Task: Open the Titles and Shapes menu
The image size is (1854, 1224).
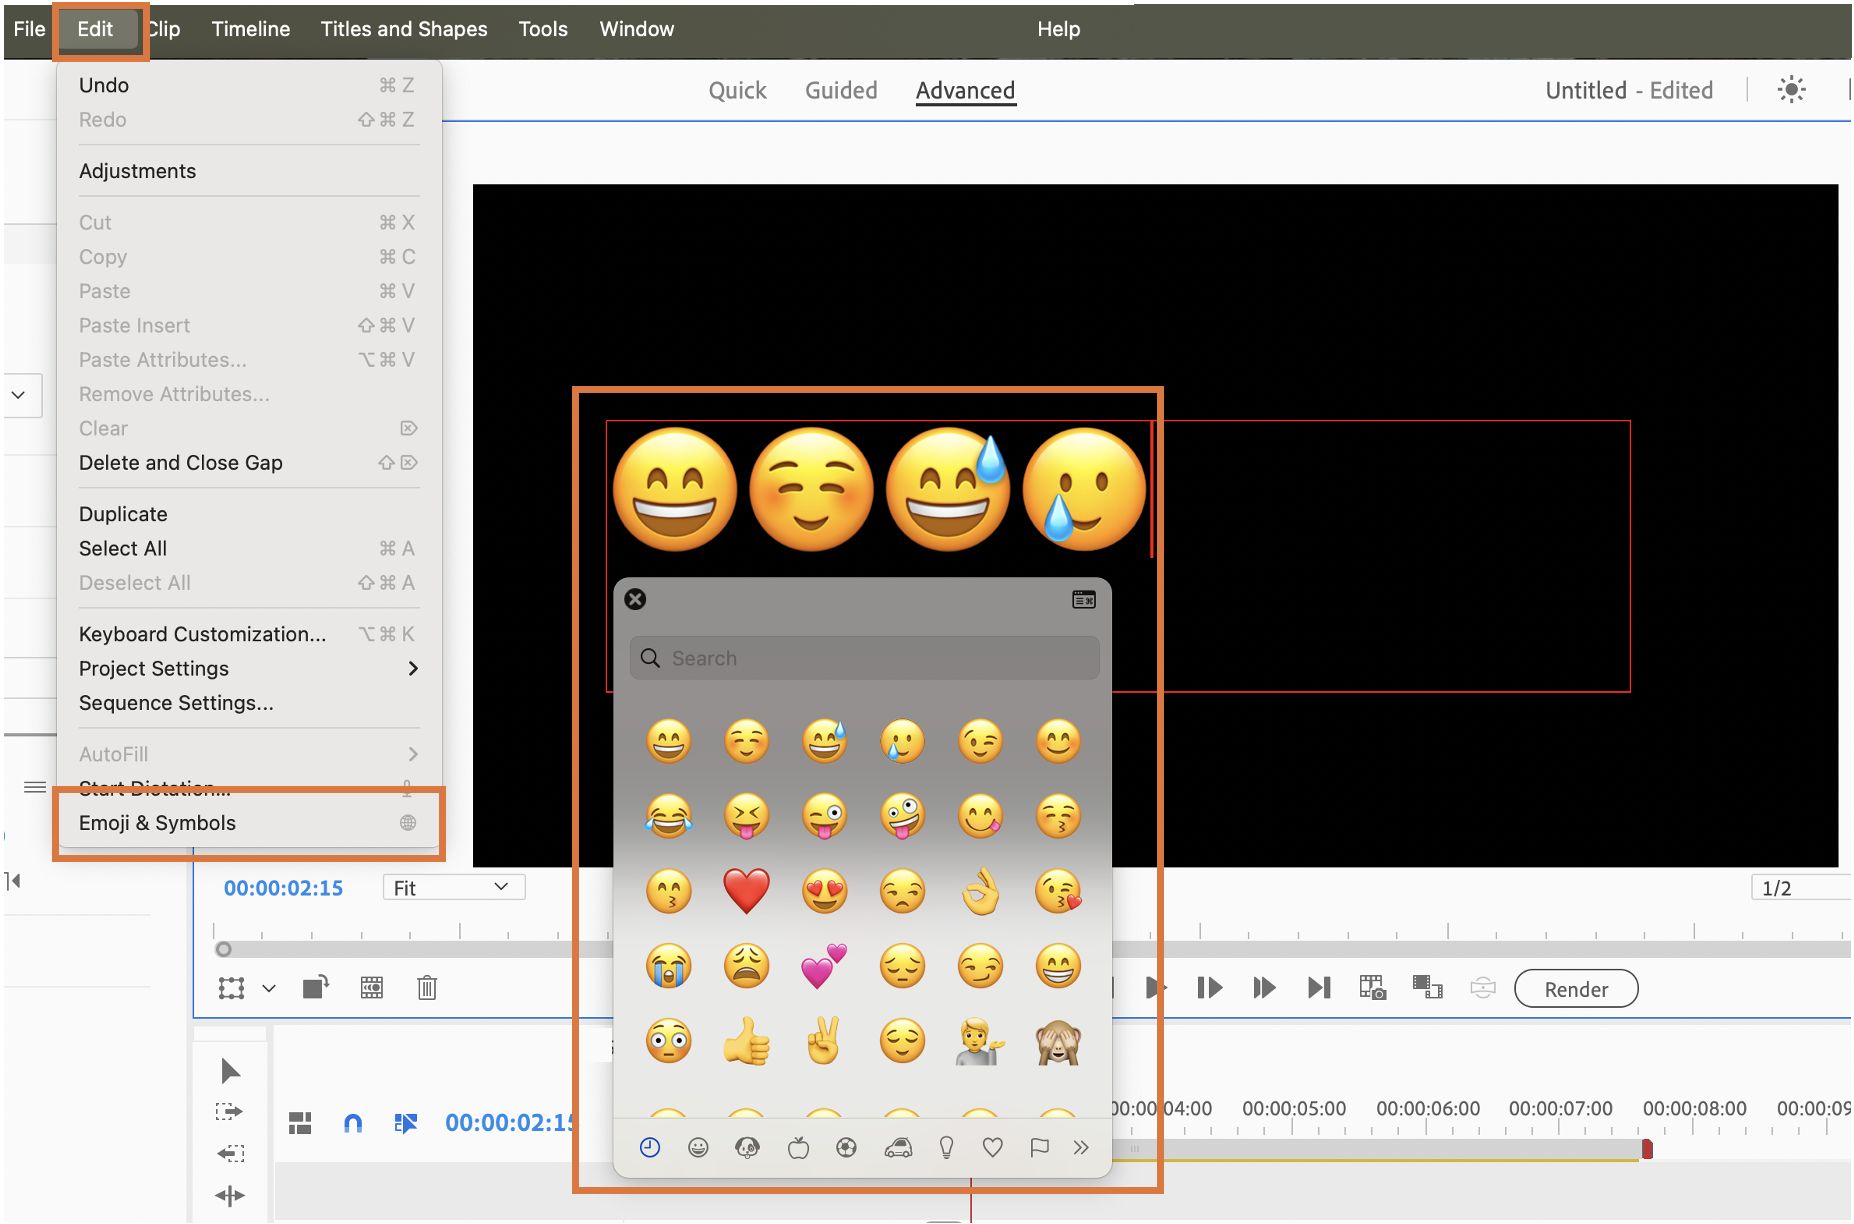Action: click(404, 29)
